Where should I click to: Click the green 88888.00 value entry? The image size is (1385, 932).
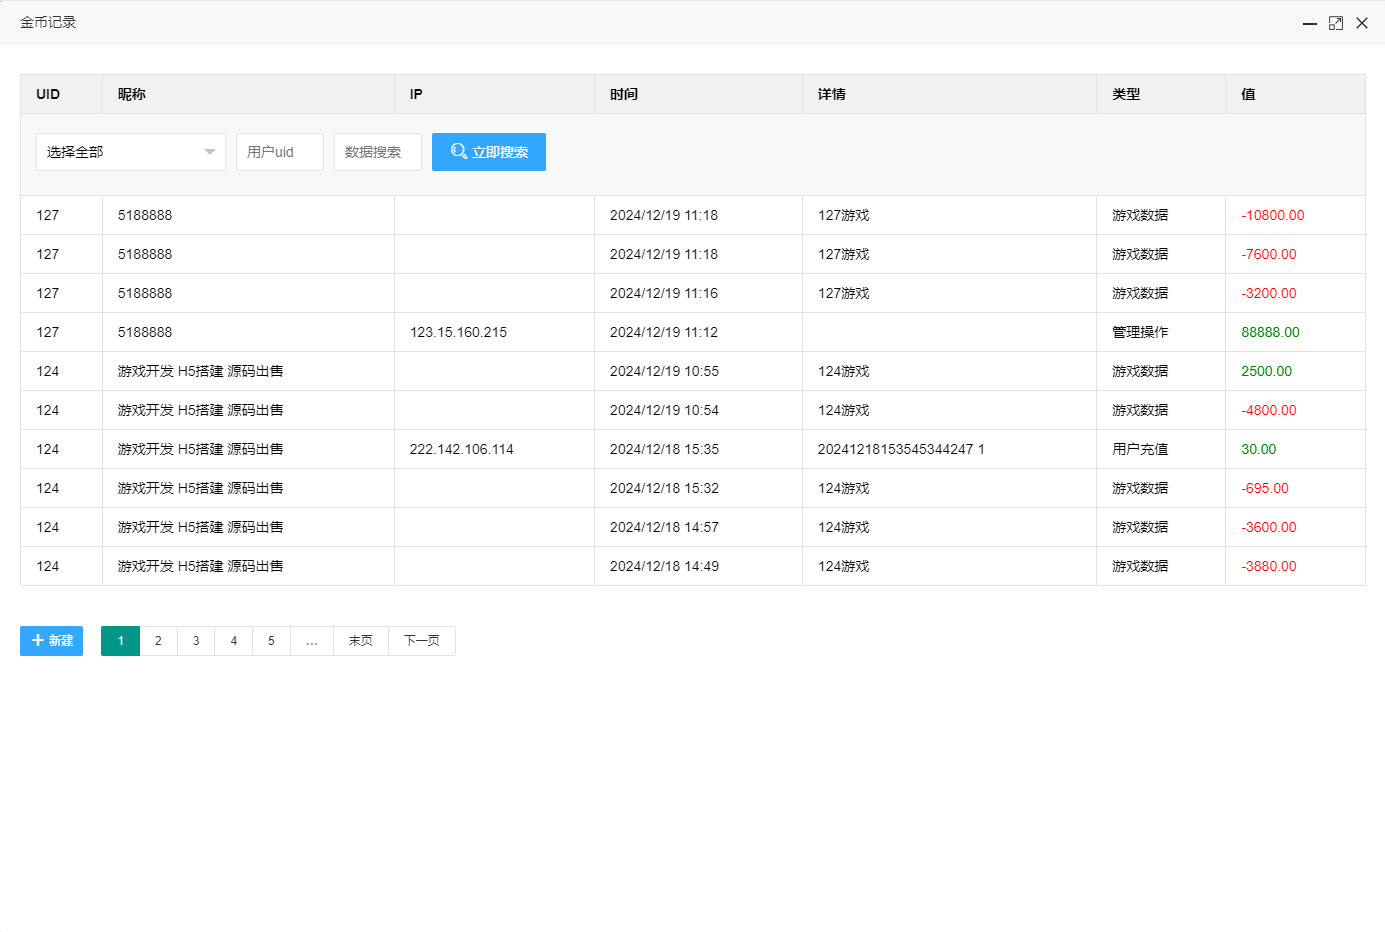pyautogui.click(x=1270, y=332)
